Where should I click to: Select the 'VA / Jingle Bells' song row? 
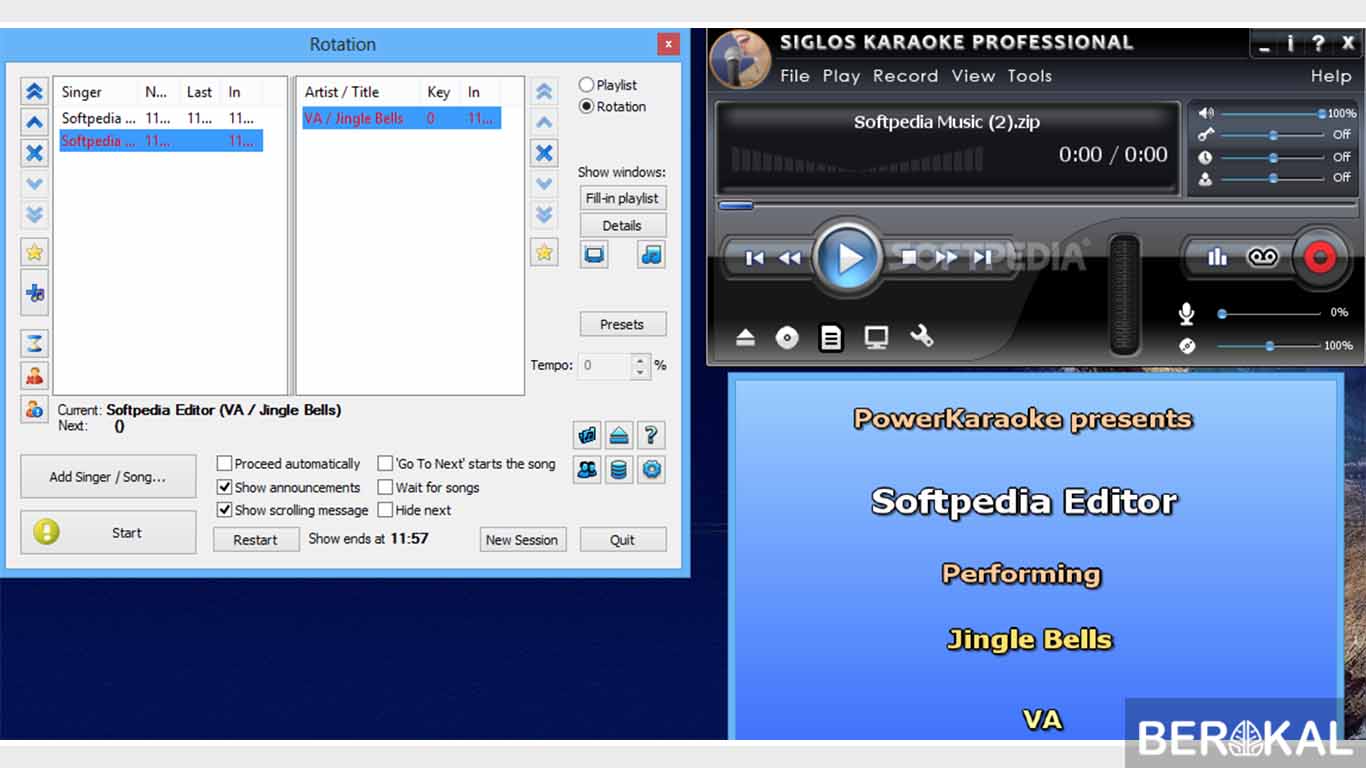click(x=401, y=118)
